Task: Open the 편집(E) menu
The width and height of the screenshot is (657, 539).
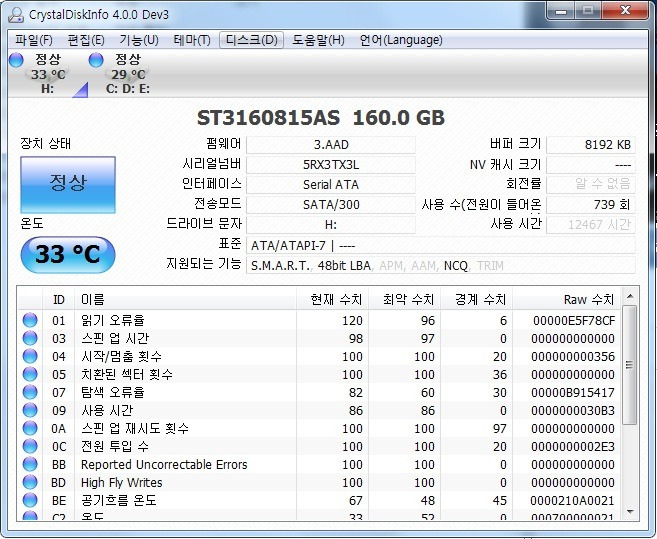Action: (x=86, y=40)
